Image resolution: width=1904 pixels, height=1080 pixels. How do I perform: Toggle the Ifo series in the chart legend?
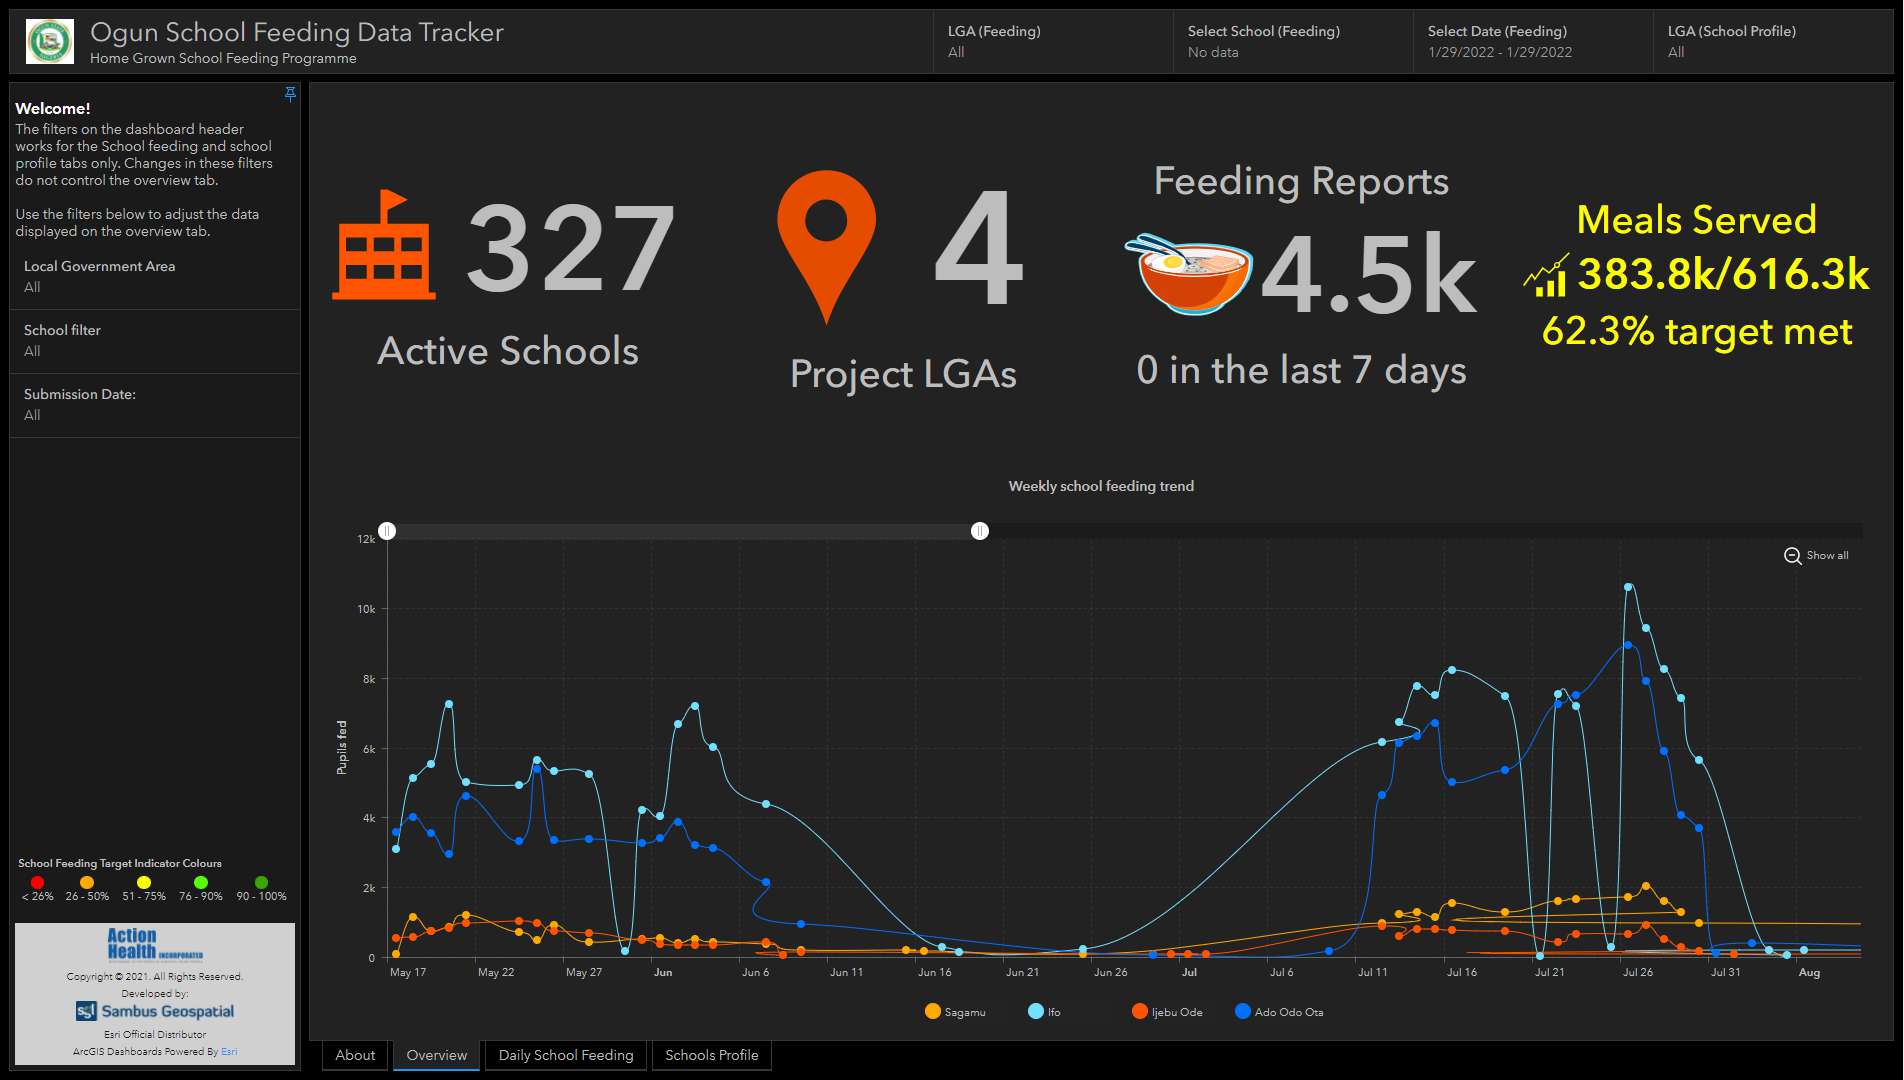click(1042, 1012)
